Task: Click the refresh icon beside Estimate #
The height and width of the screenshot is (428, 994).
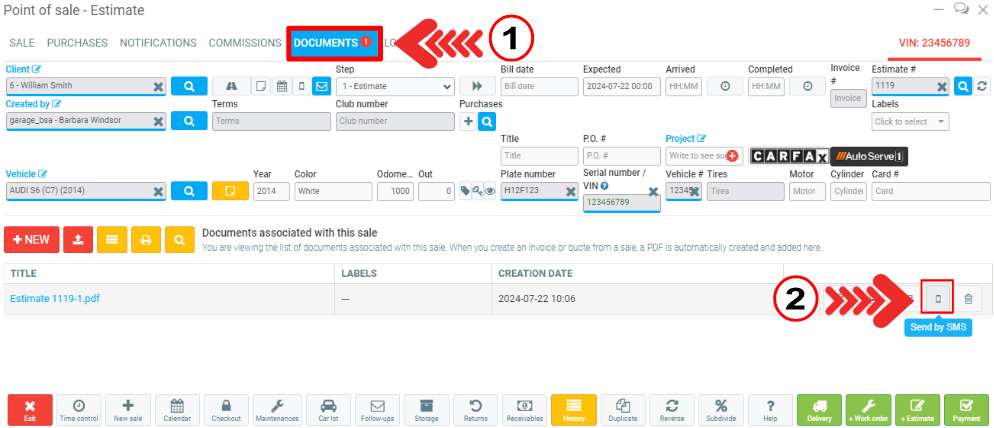Action: 982,87
